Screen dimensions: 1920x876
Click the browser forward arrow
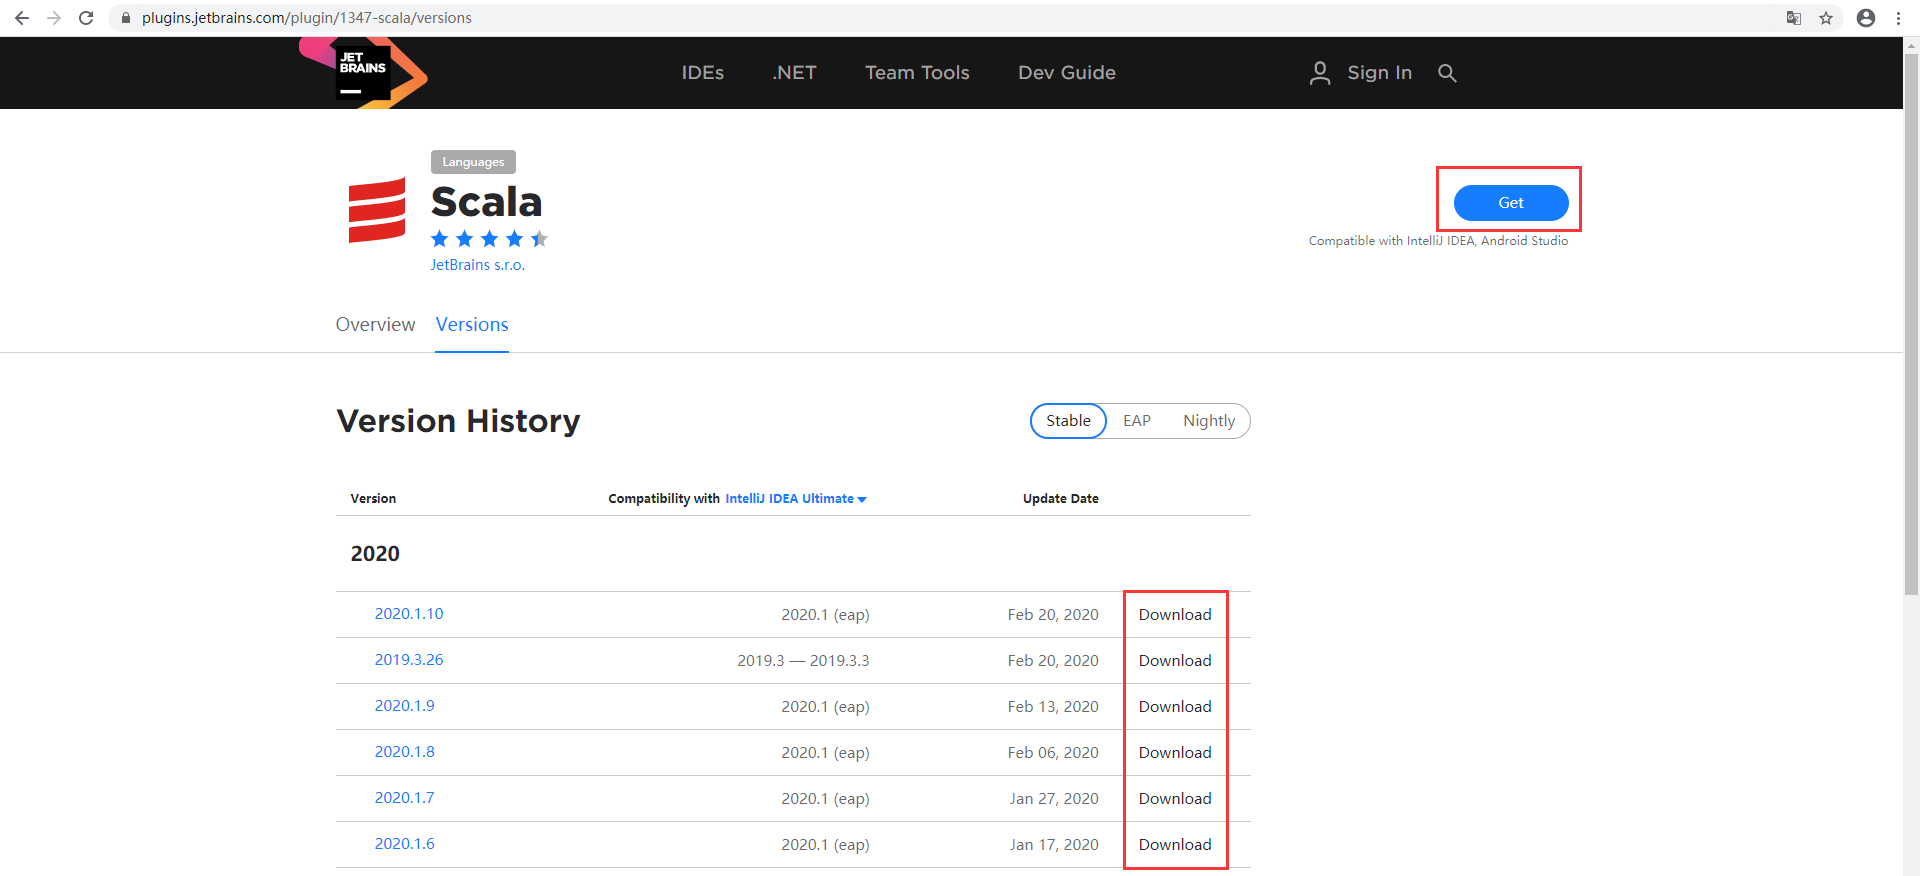(x=54, y=18)
